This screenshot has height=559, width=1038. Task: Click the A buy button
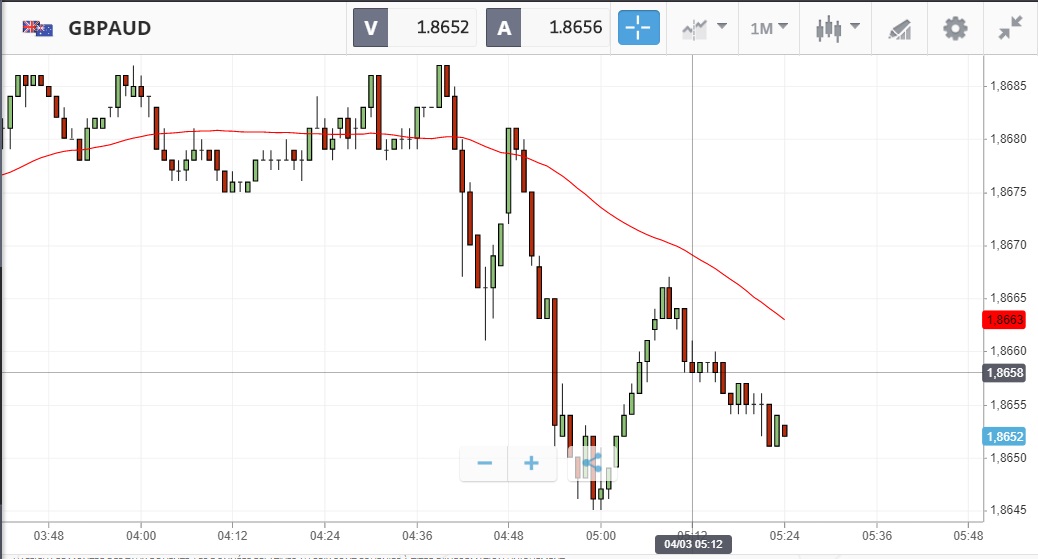pyautogui.click(x=503, y=28)
